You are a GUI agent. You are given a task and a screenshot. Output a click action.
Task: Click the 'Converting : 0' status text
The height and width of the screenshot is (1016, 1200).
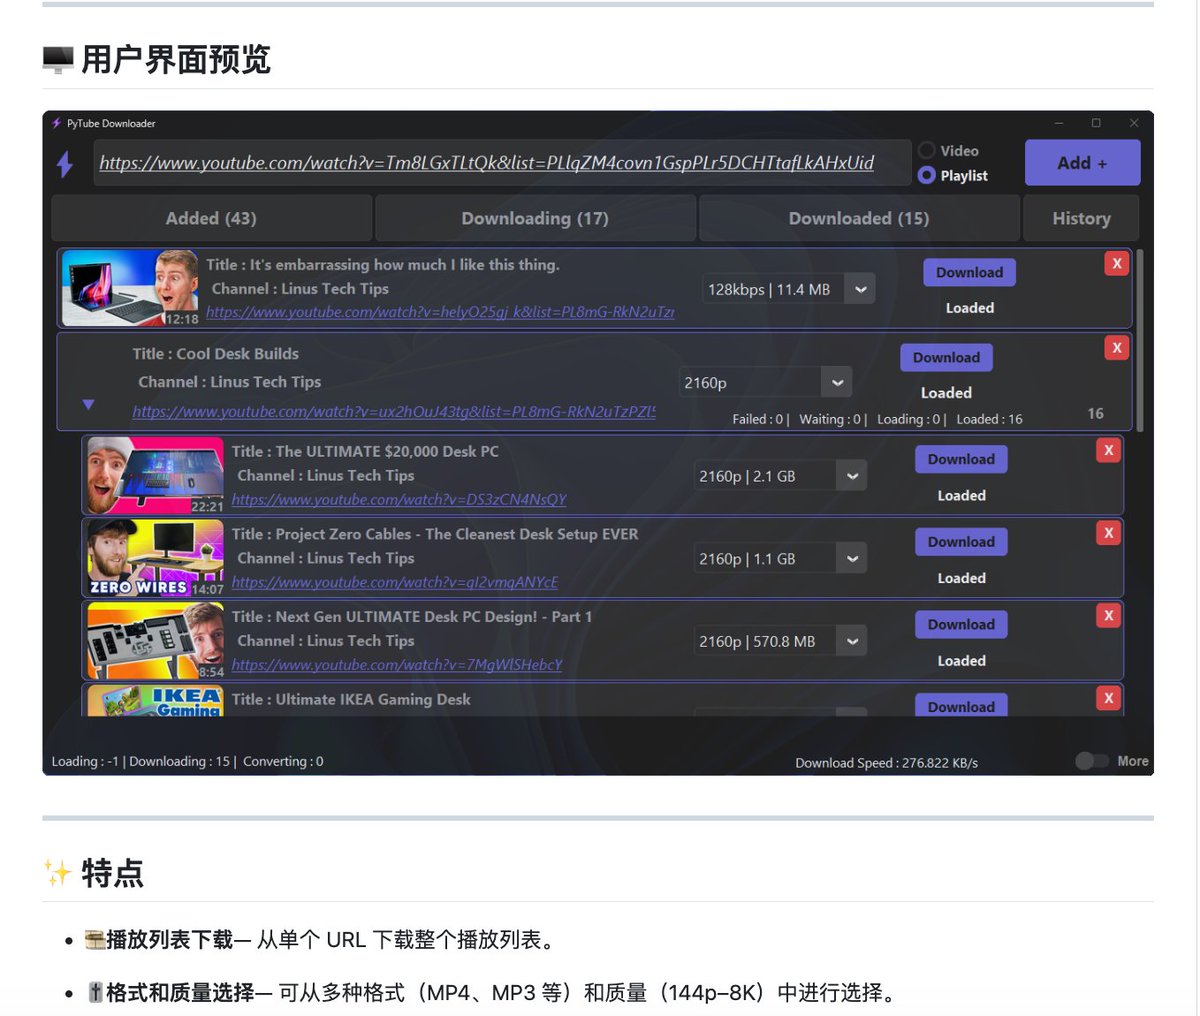283,761
